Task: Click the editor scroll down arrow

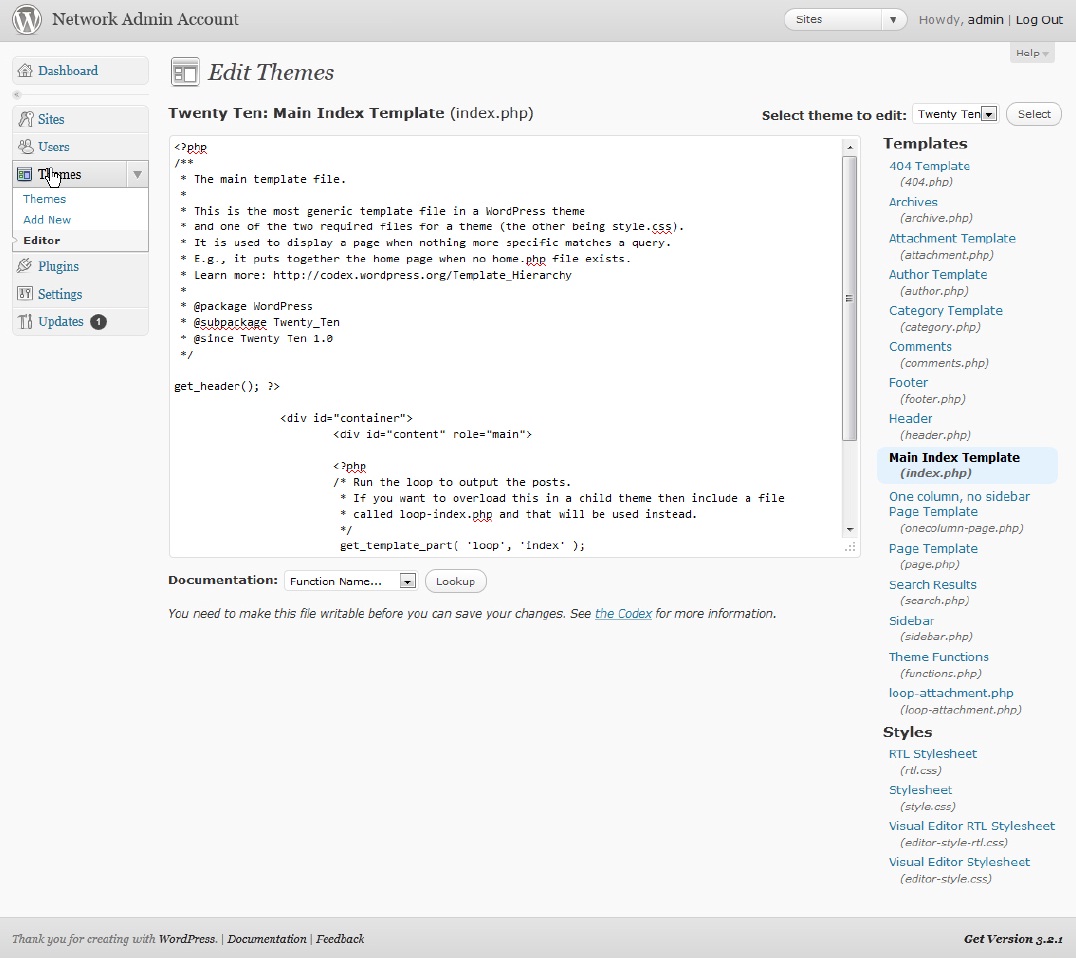Action: [850, 529]
